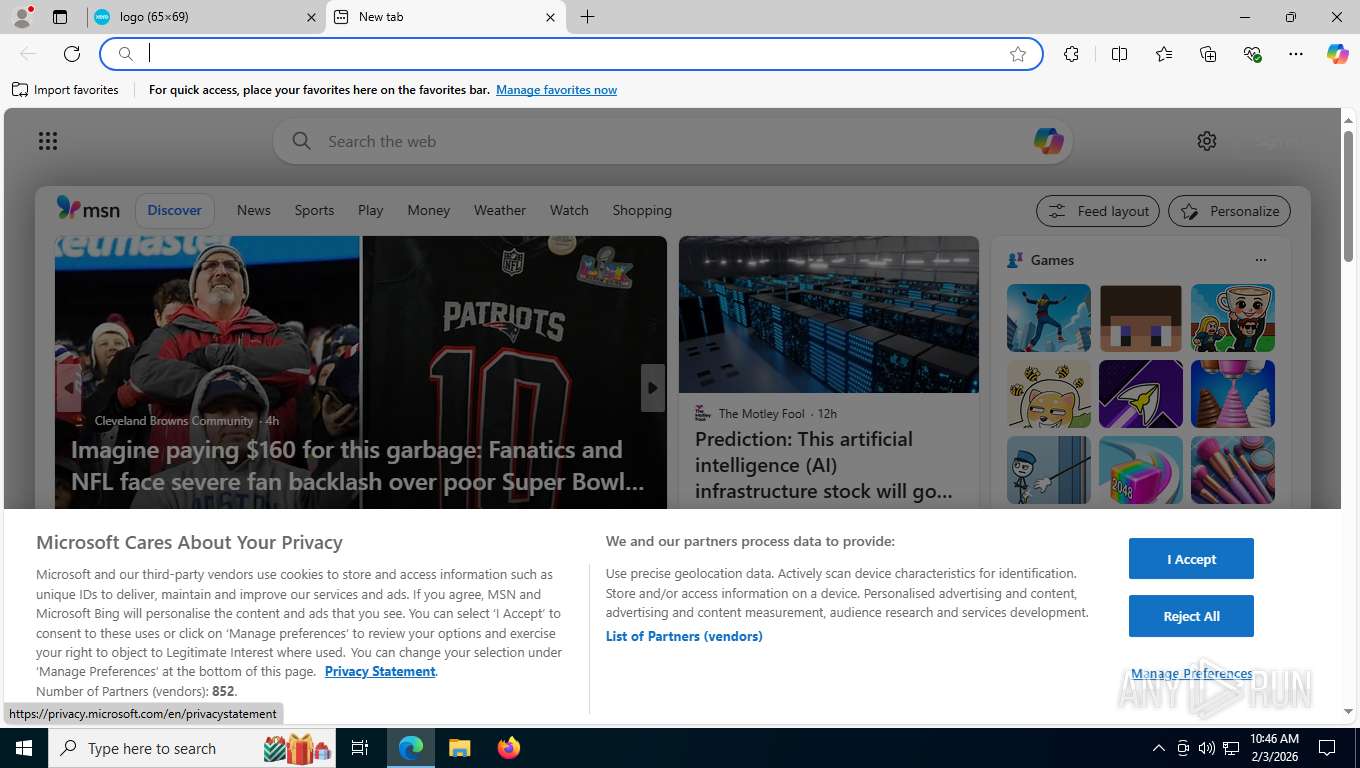
Task: Open the Extensions puzzle icon
Action: pyautogui.click(x=1072, y=54)
